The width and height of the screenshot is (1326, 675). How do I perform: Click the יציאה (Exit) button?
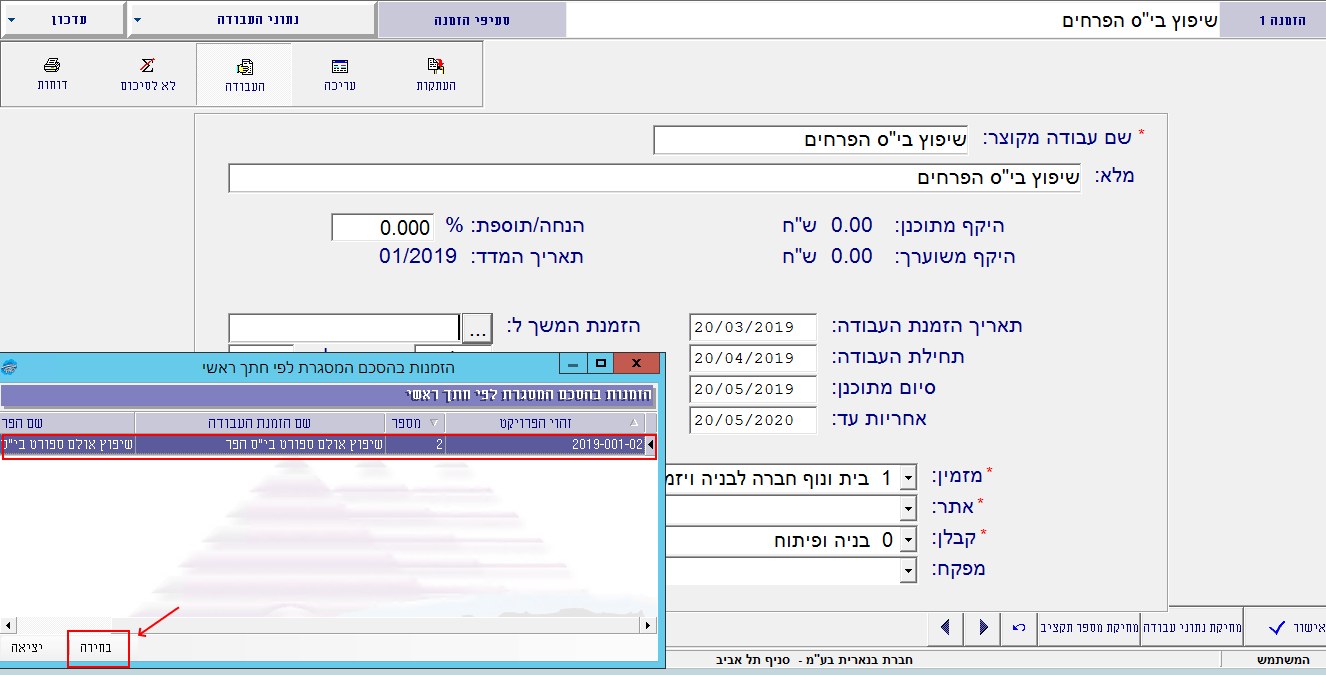(28, 648)
